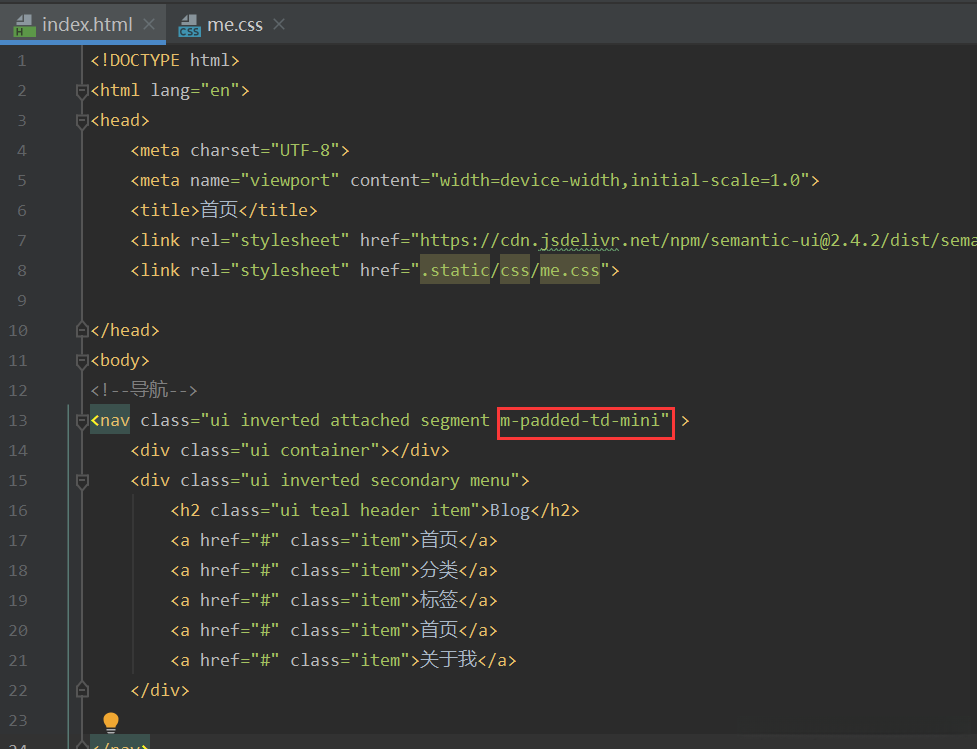The width and height of the screenshot is (977, 749).
Task: Collapse the opening head tag fold marker
Action: 82,121
